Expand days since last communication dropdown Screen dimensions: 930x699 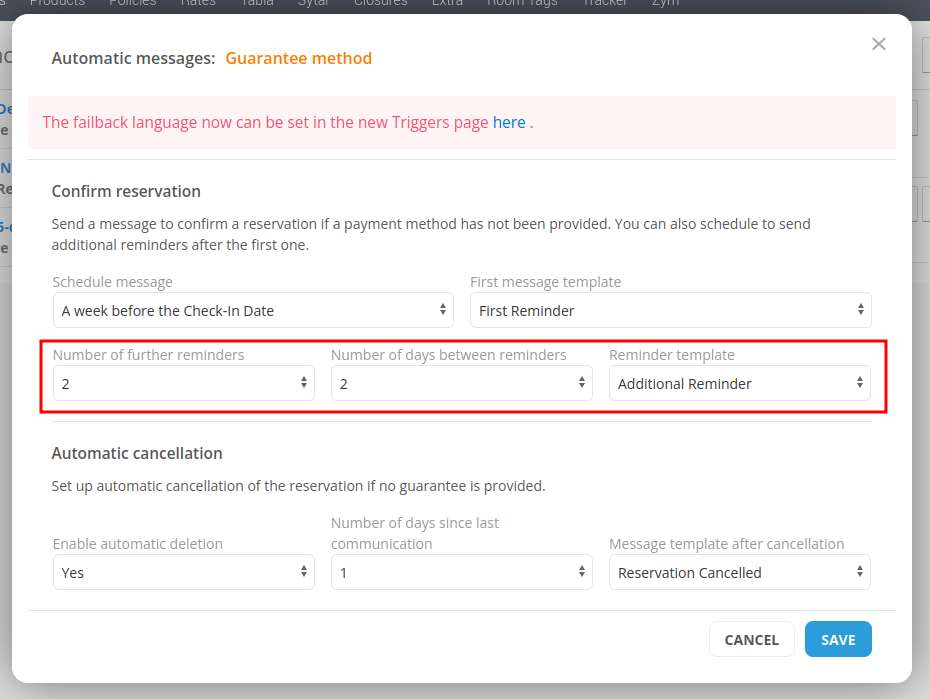[x=461, y=573]
